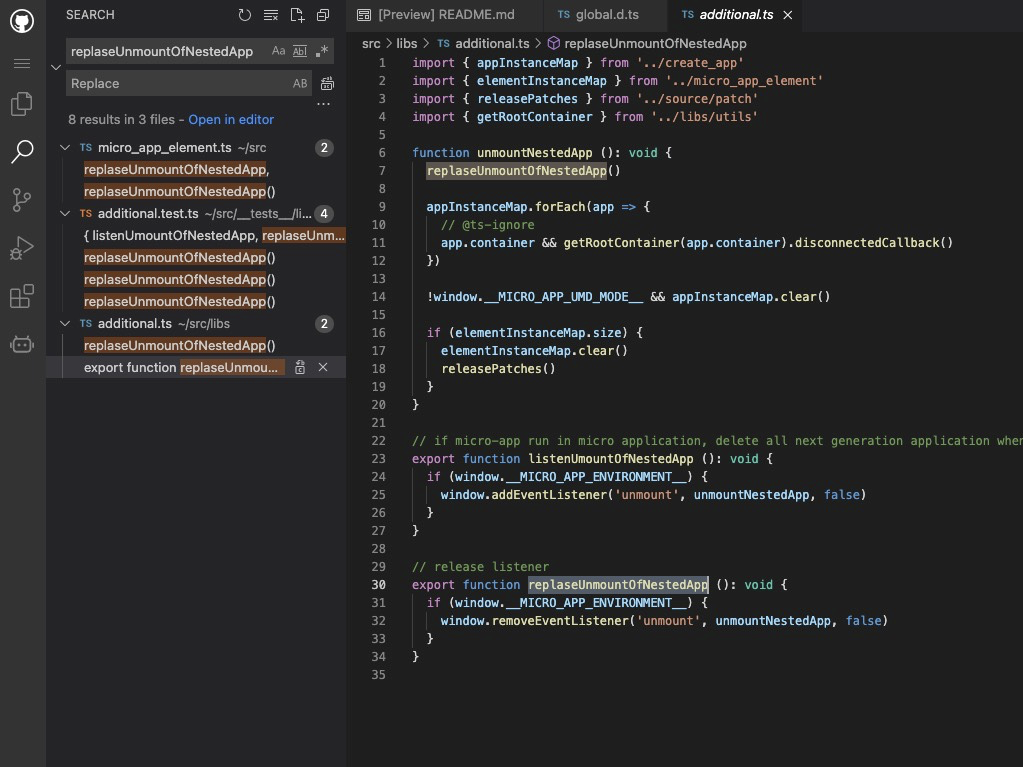Image resolution: width=1023 pixels, height=767 pixels.
Task: Click the Open in editor link
Action: click(230, 119)
